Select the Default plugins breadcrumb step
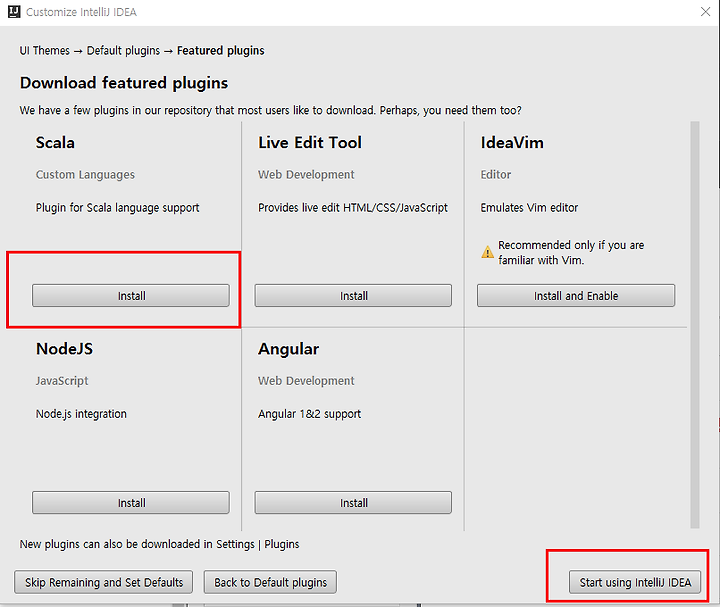Screen dimensions: 720x607 point(124,51)
